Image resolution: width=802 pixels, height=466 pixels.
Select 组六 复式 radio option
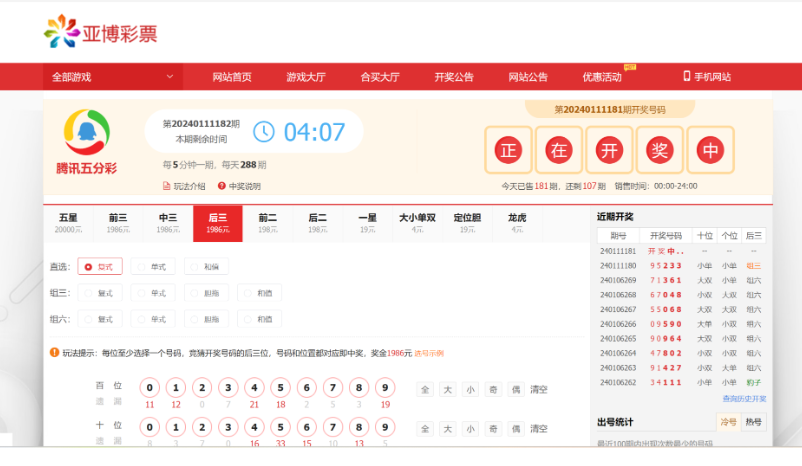point(100,319)
